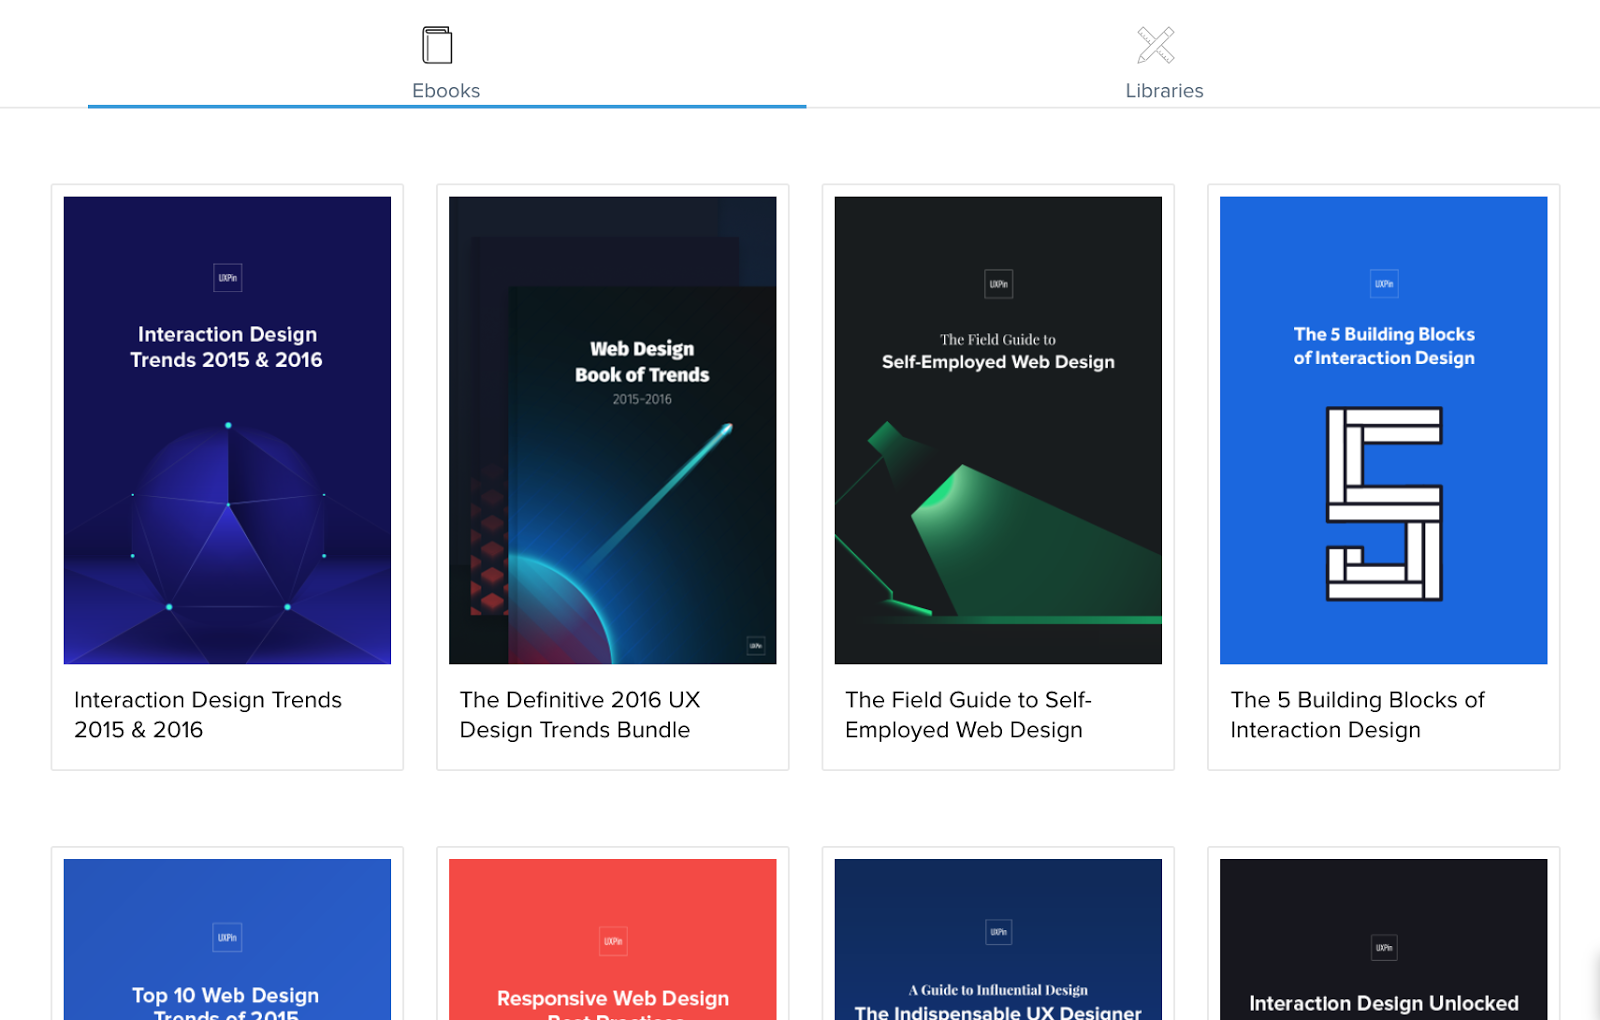This screenshot has width=1600, height=1020.
Task: Switch to the Libraries tab
Action: (x=1163, y=90)
